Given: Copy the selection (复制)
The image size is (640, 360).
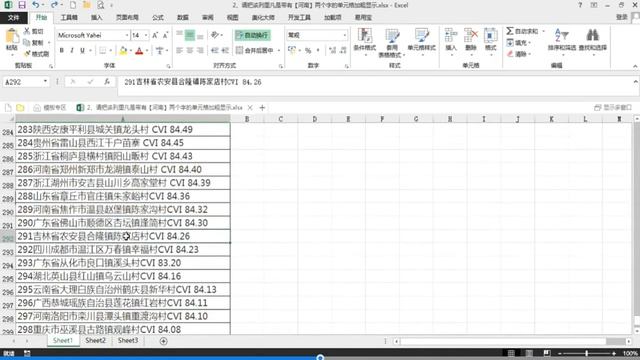Looking at the screenshot, I should pos(33,42).
